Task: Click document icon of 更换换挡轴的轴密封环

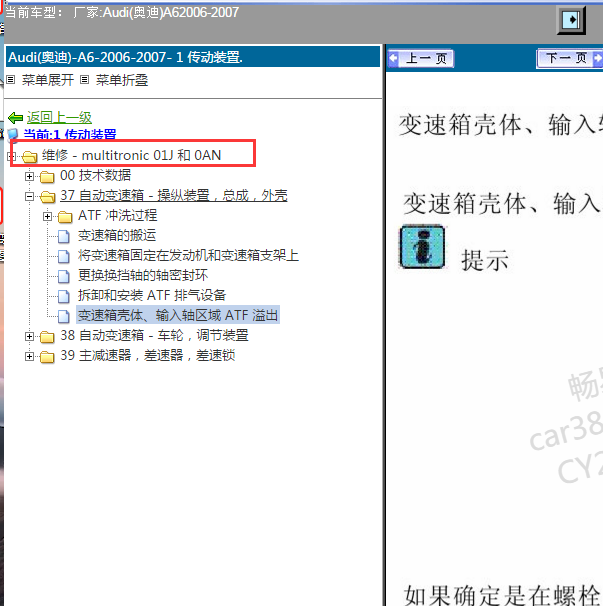Action: point(64,276)
